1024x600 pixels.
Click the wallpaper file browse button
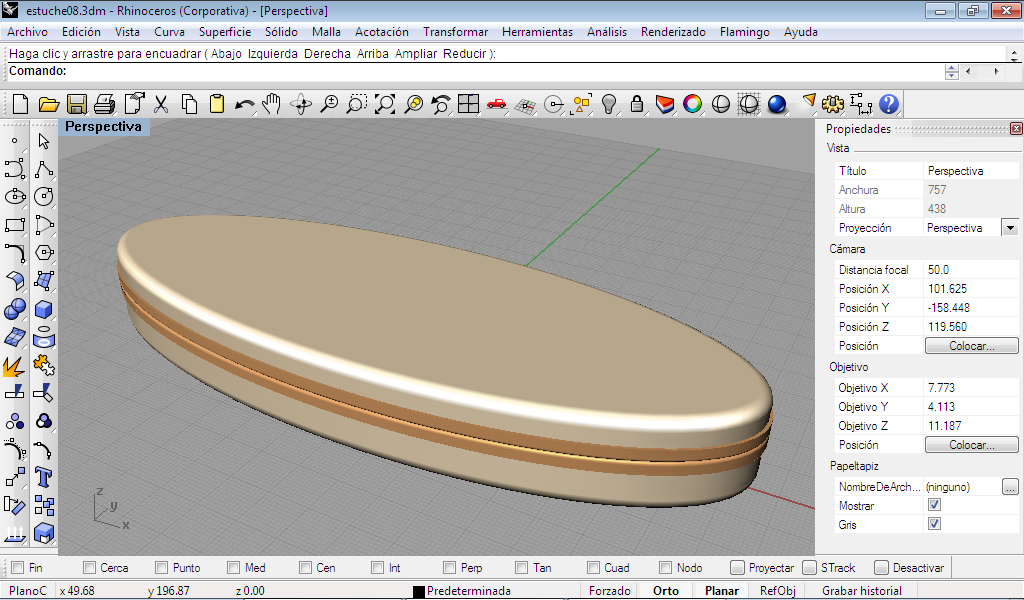point(1010,487)
